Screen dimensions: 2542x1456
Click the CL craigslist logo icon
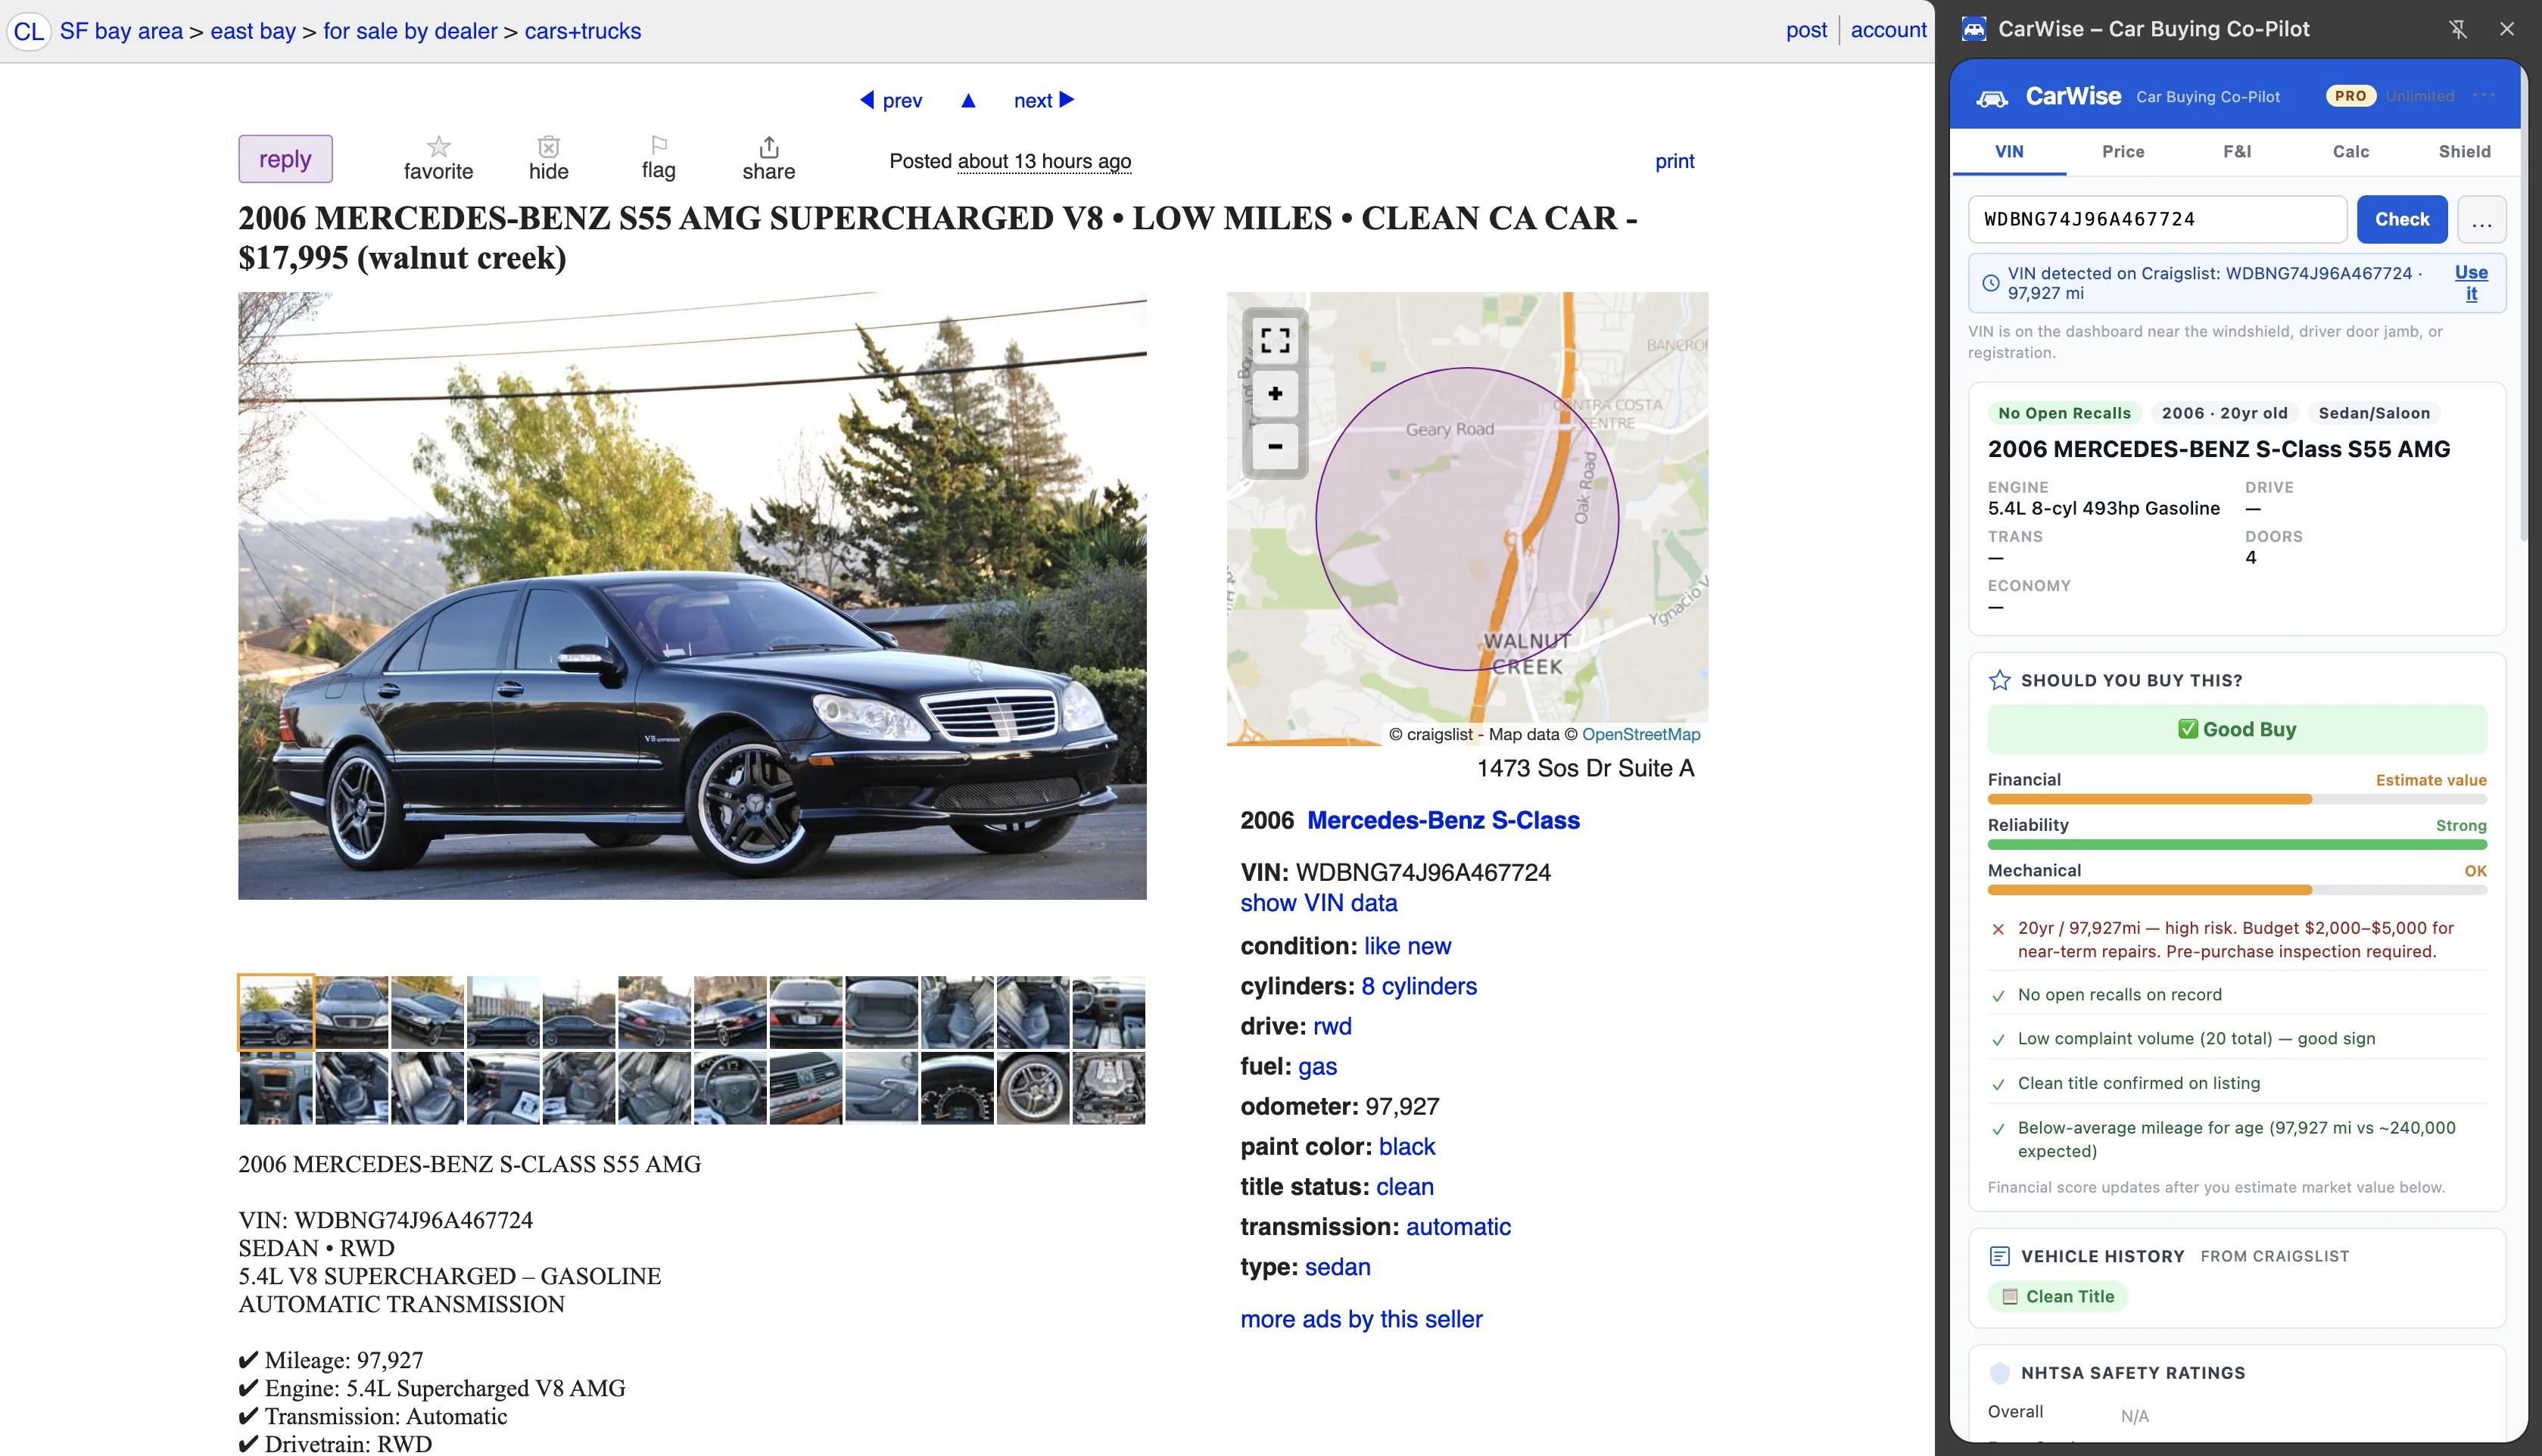tap(28, 31)
